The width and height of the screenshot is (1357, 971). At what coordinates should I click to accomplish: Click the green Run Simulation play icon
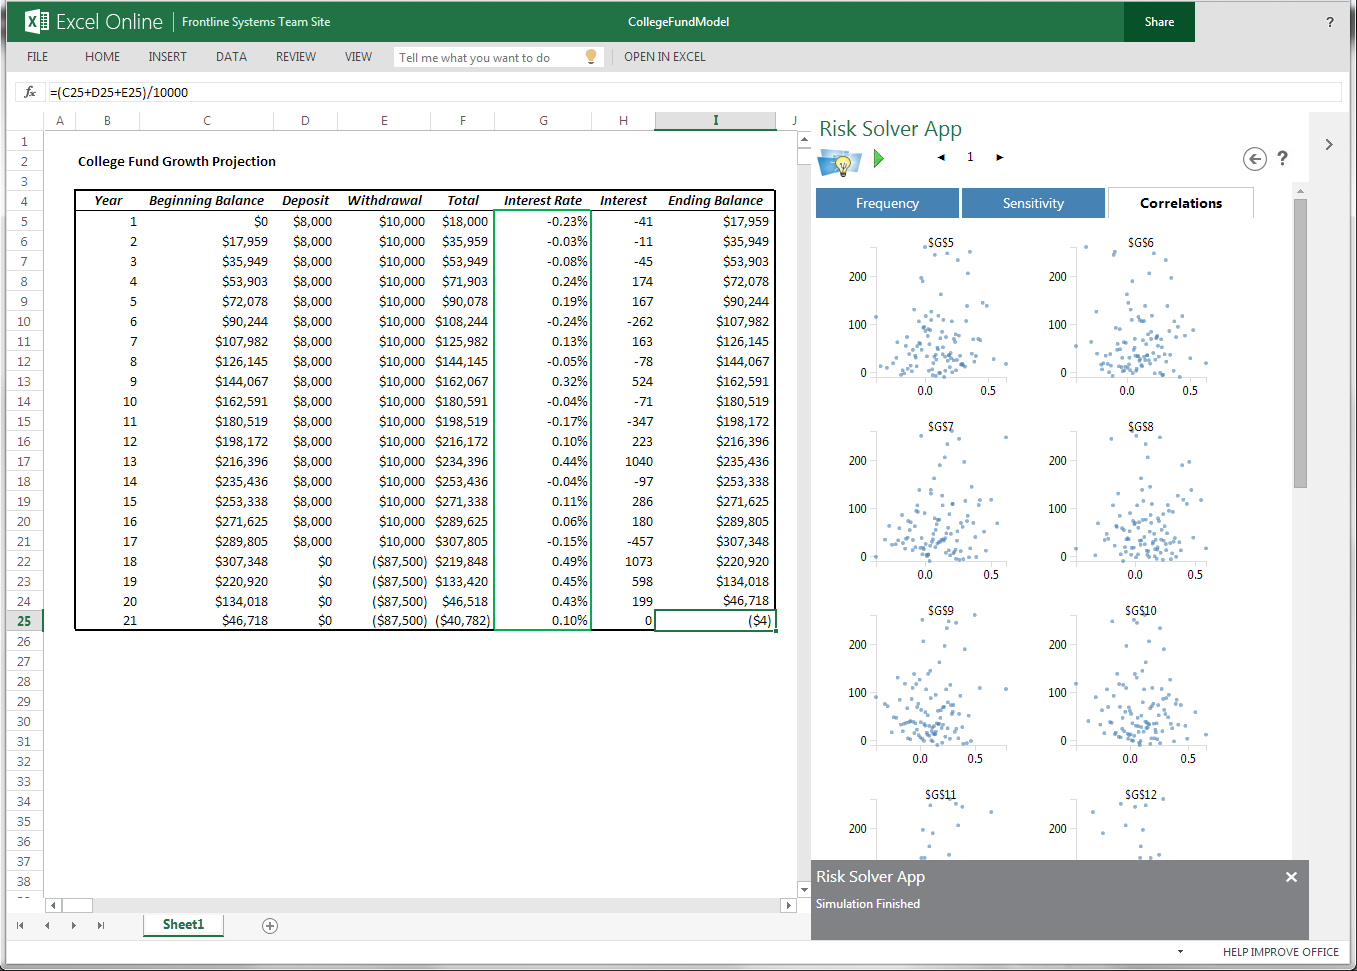pyautogui.click(x=878, y=158)
